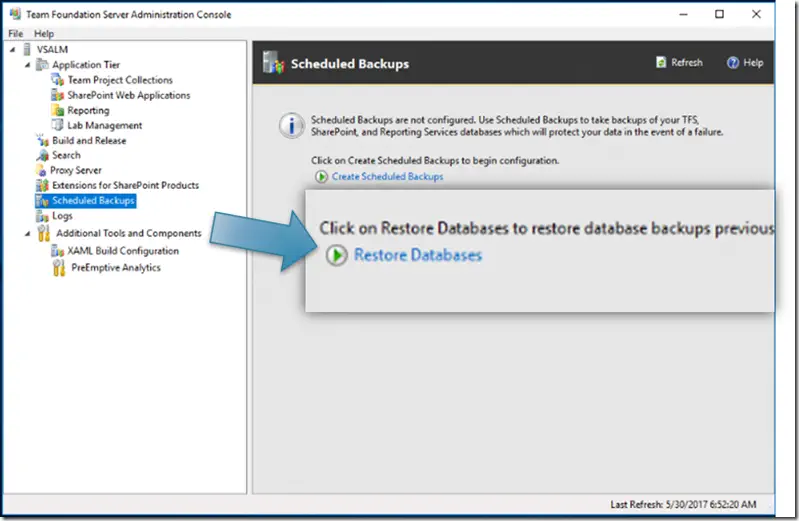Viewport: 799px width, 521px height.
Task: Click the Build and Release icon
Action: (42, 140)
